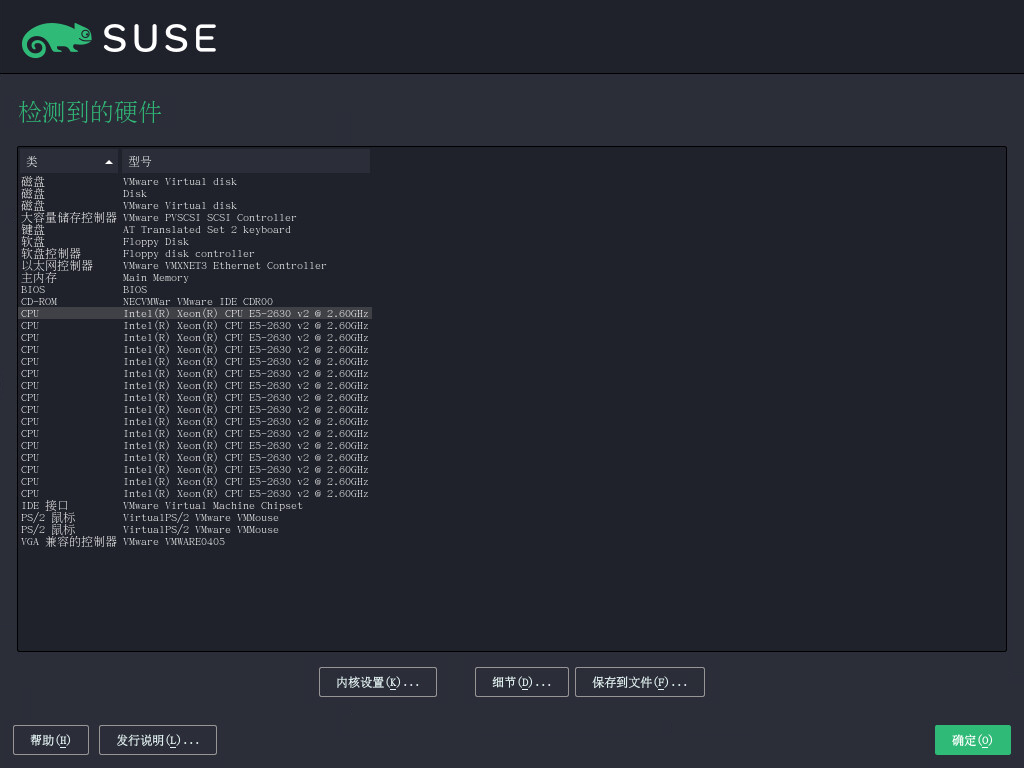Click the 软盘控制器 class cell

point(51,254)
